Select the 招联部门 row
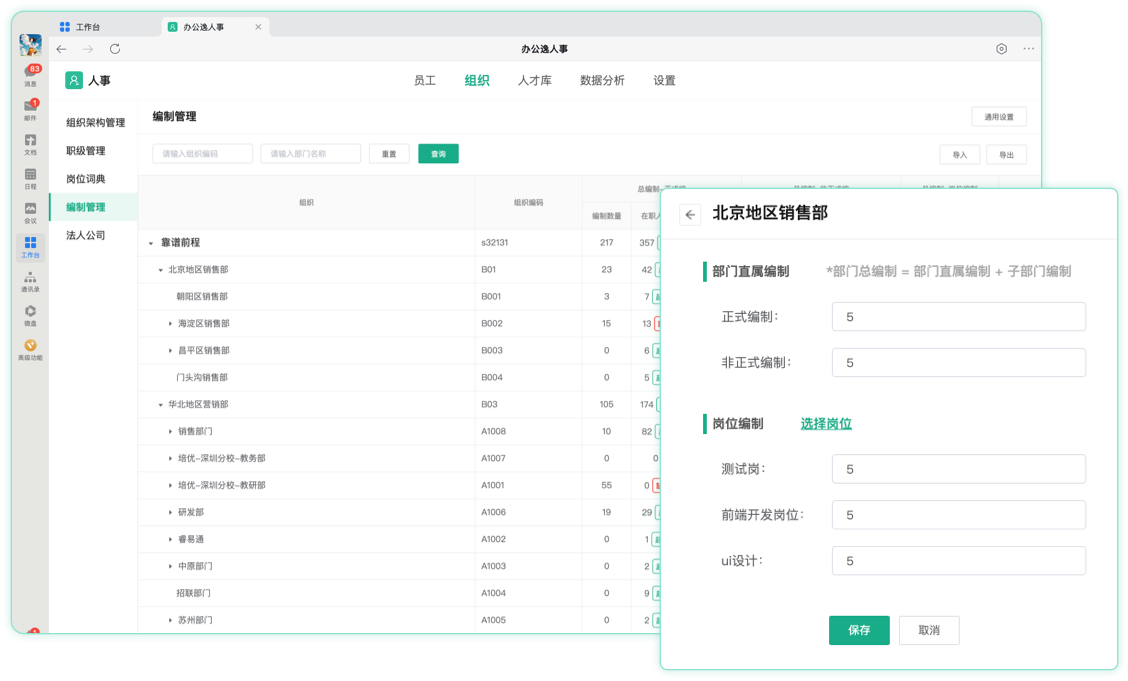The height and width of the screenshot is (681, 1128). click(x=399, y=593)
